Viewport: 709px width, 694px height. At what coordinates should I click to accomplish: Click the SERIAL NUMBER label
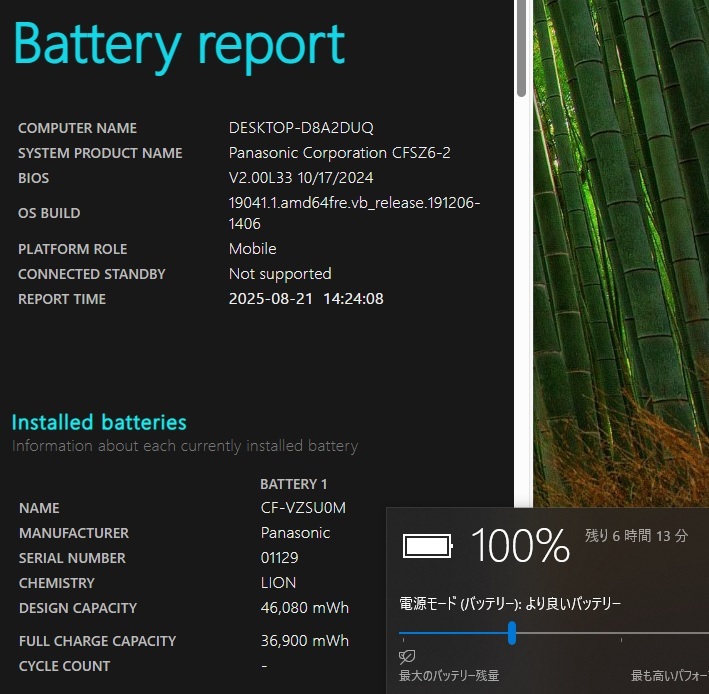pos(72,558)
